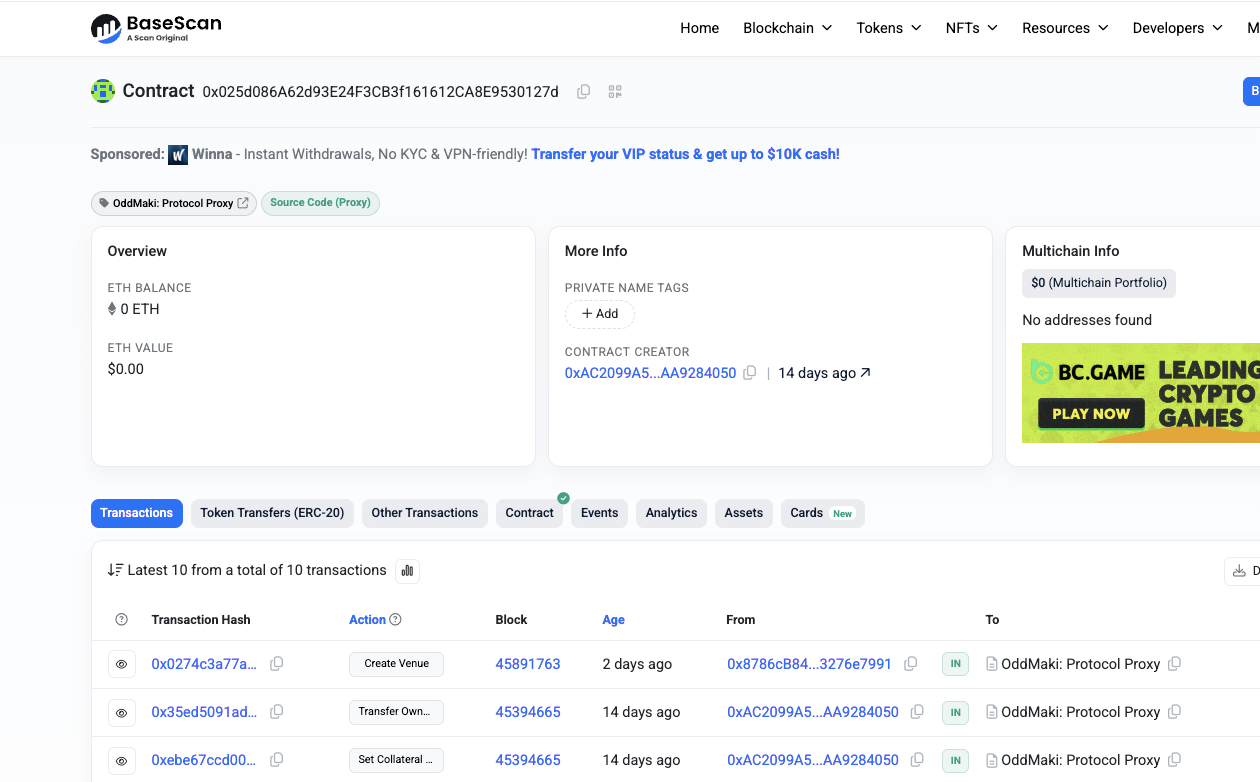Open transaction 0xebe67ccd00

[x=204, y=760]
